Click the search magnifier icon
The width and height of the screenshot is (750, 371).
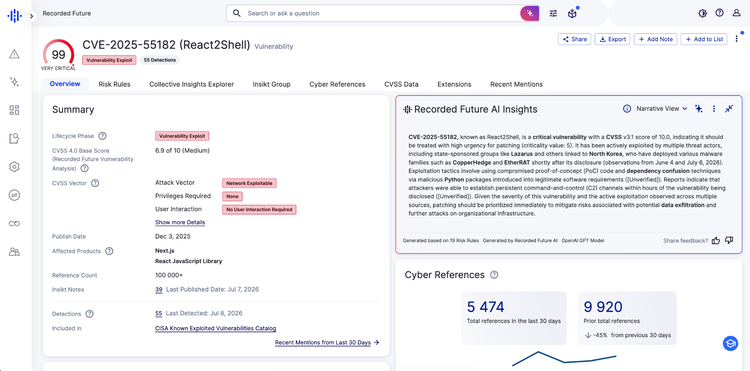pyautogui.click(x=236, y=13)
